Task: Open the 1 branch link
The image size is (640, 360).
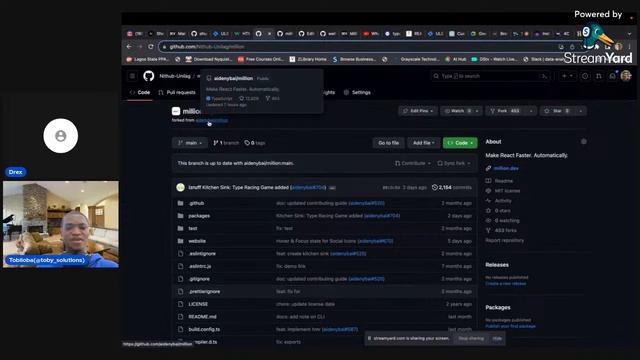Action: point(226,143)
